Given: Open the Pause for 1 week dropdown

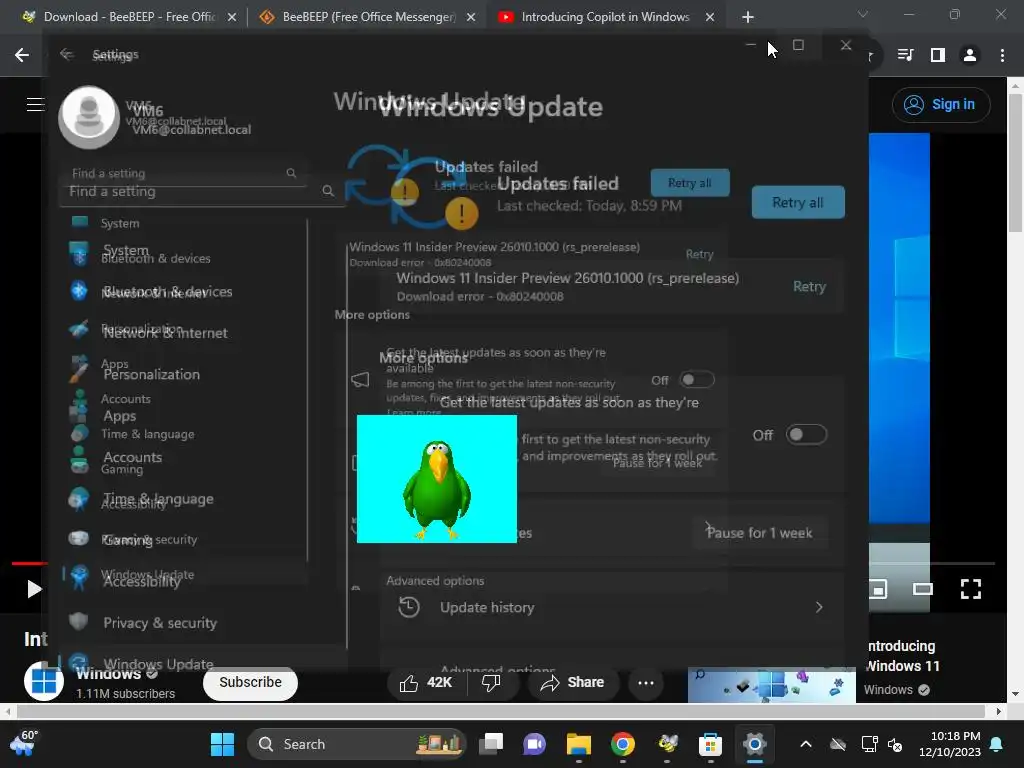Looking at the screenshot, I should 760,533.
